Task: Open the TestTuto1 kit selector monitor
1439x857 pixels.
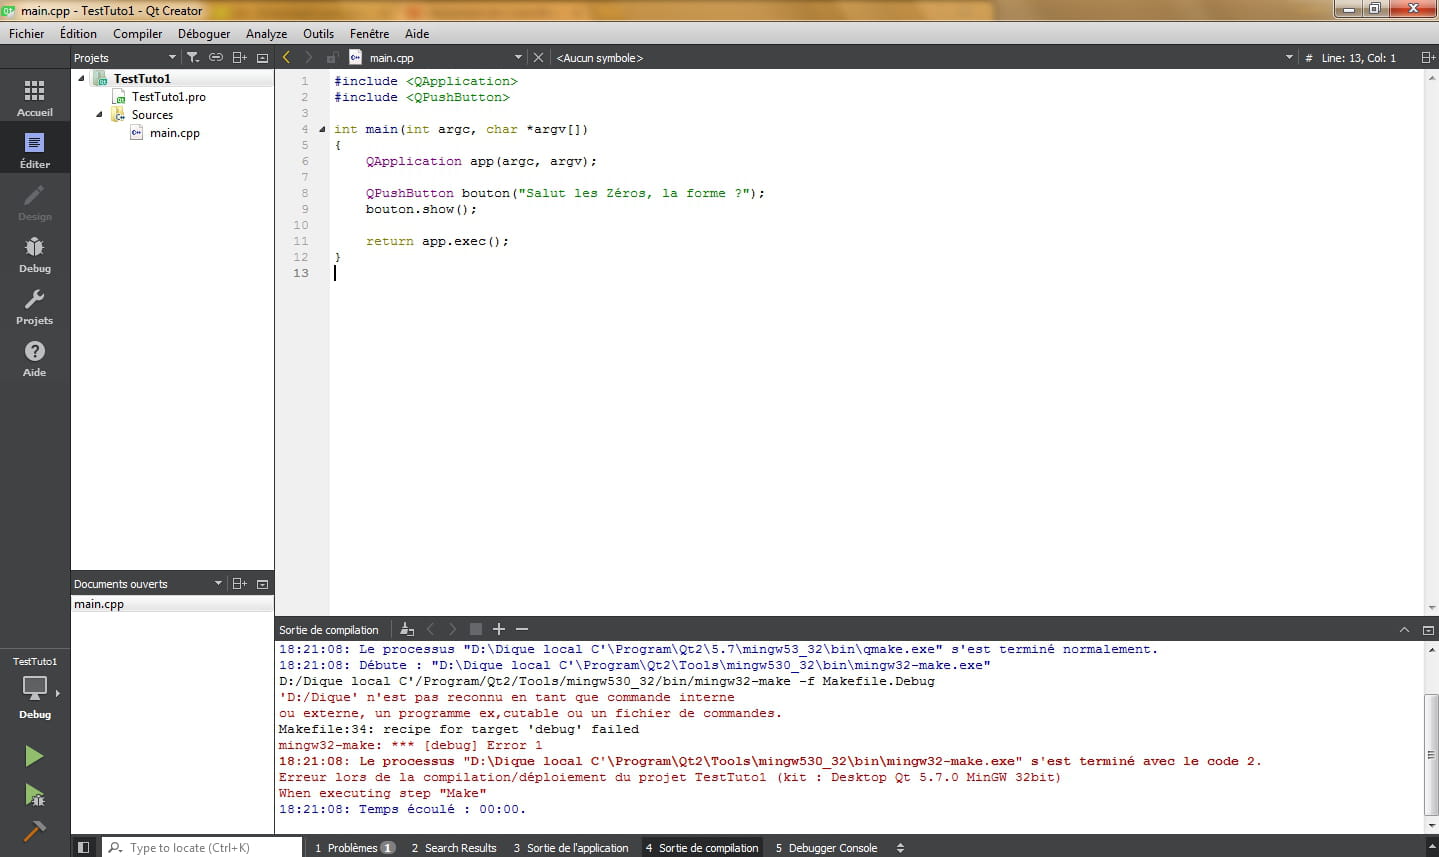Action: [x=35, y=687]
